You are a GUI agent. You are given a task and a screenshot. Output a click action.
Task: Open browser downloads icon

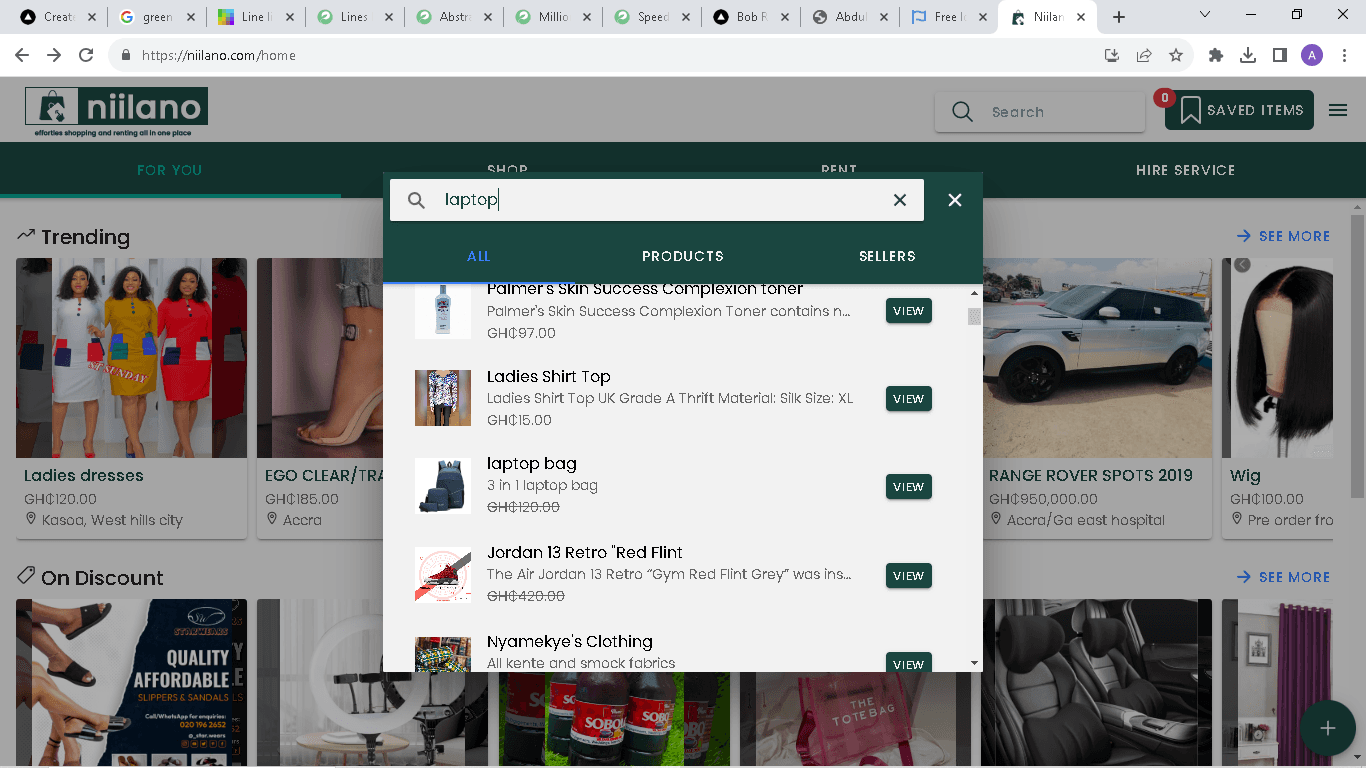point(1248,56)
